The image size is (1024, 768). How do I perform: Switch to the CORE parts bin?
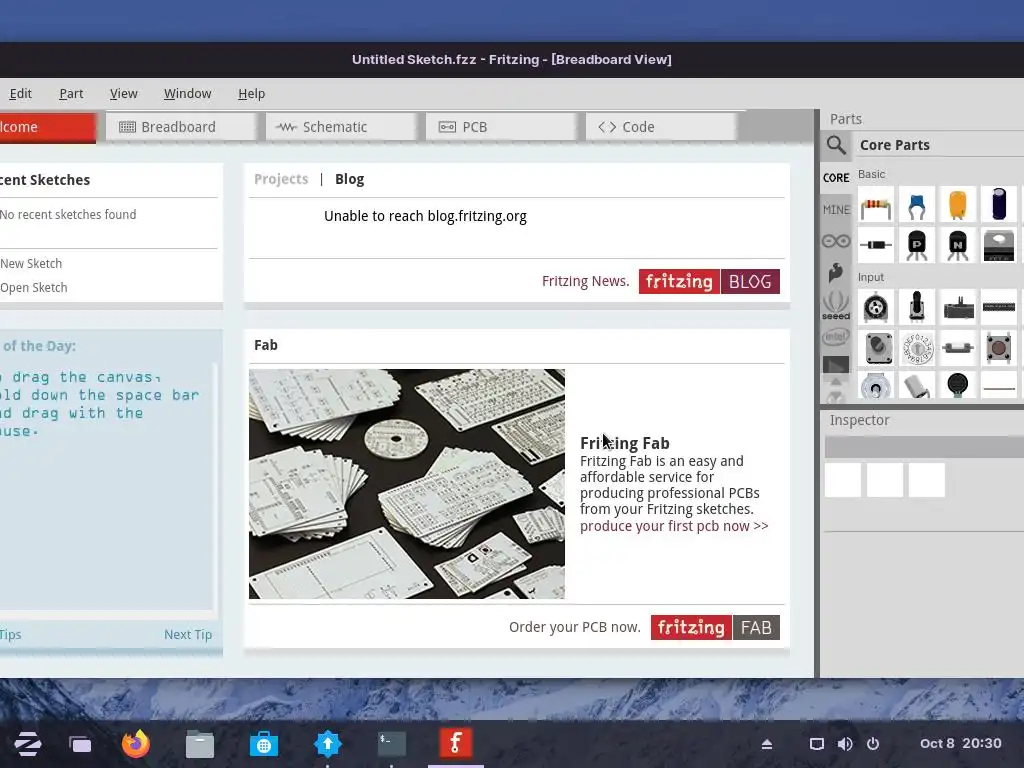point(836,178)
